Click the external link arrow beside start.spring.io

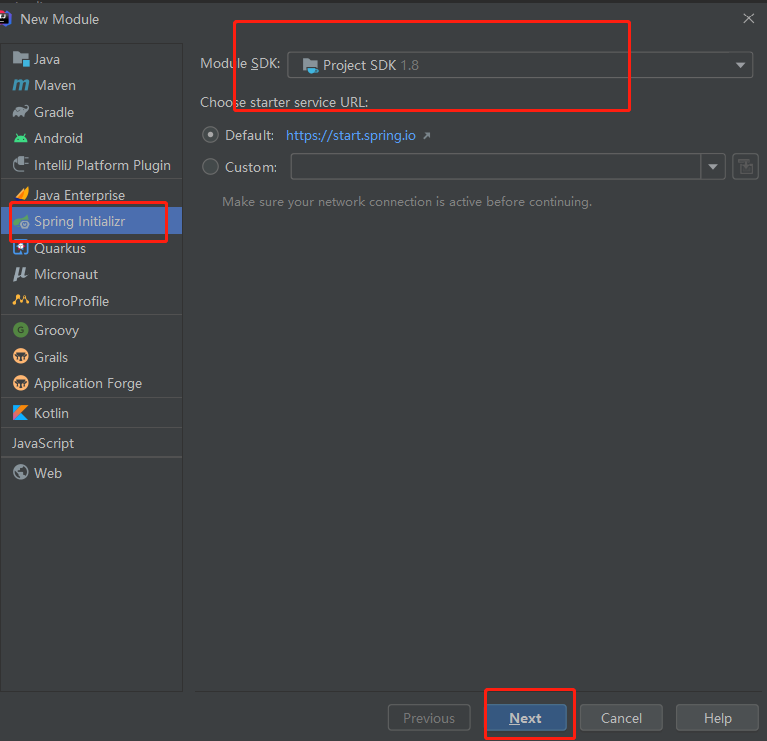pyautogui.click(x=427, y=135)
